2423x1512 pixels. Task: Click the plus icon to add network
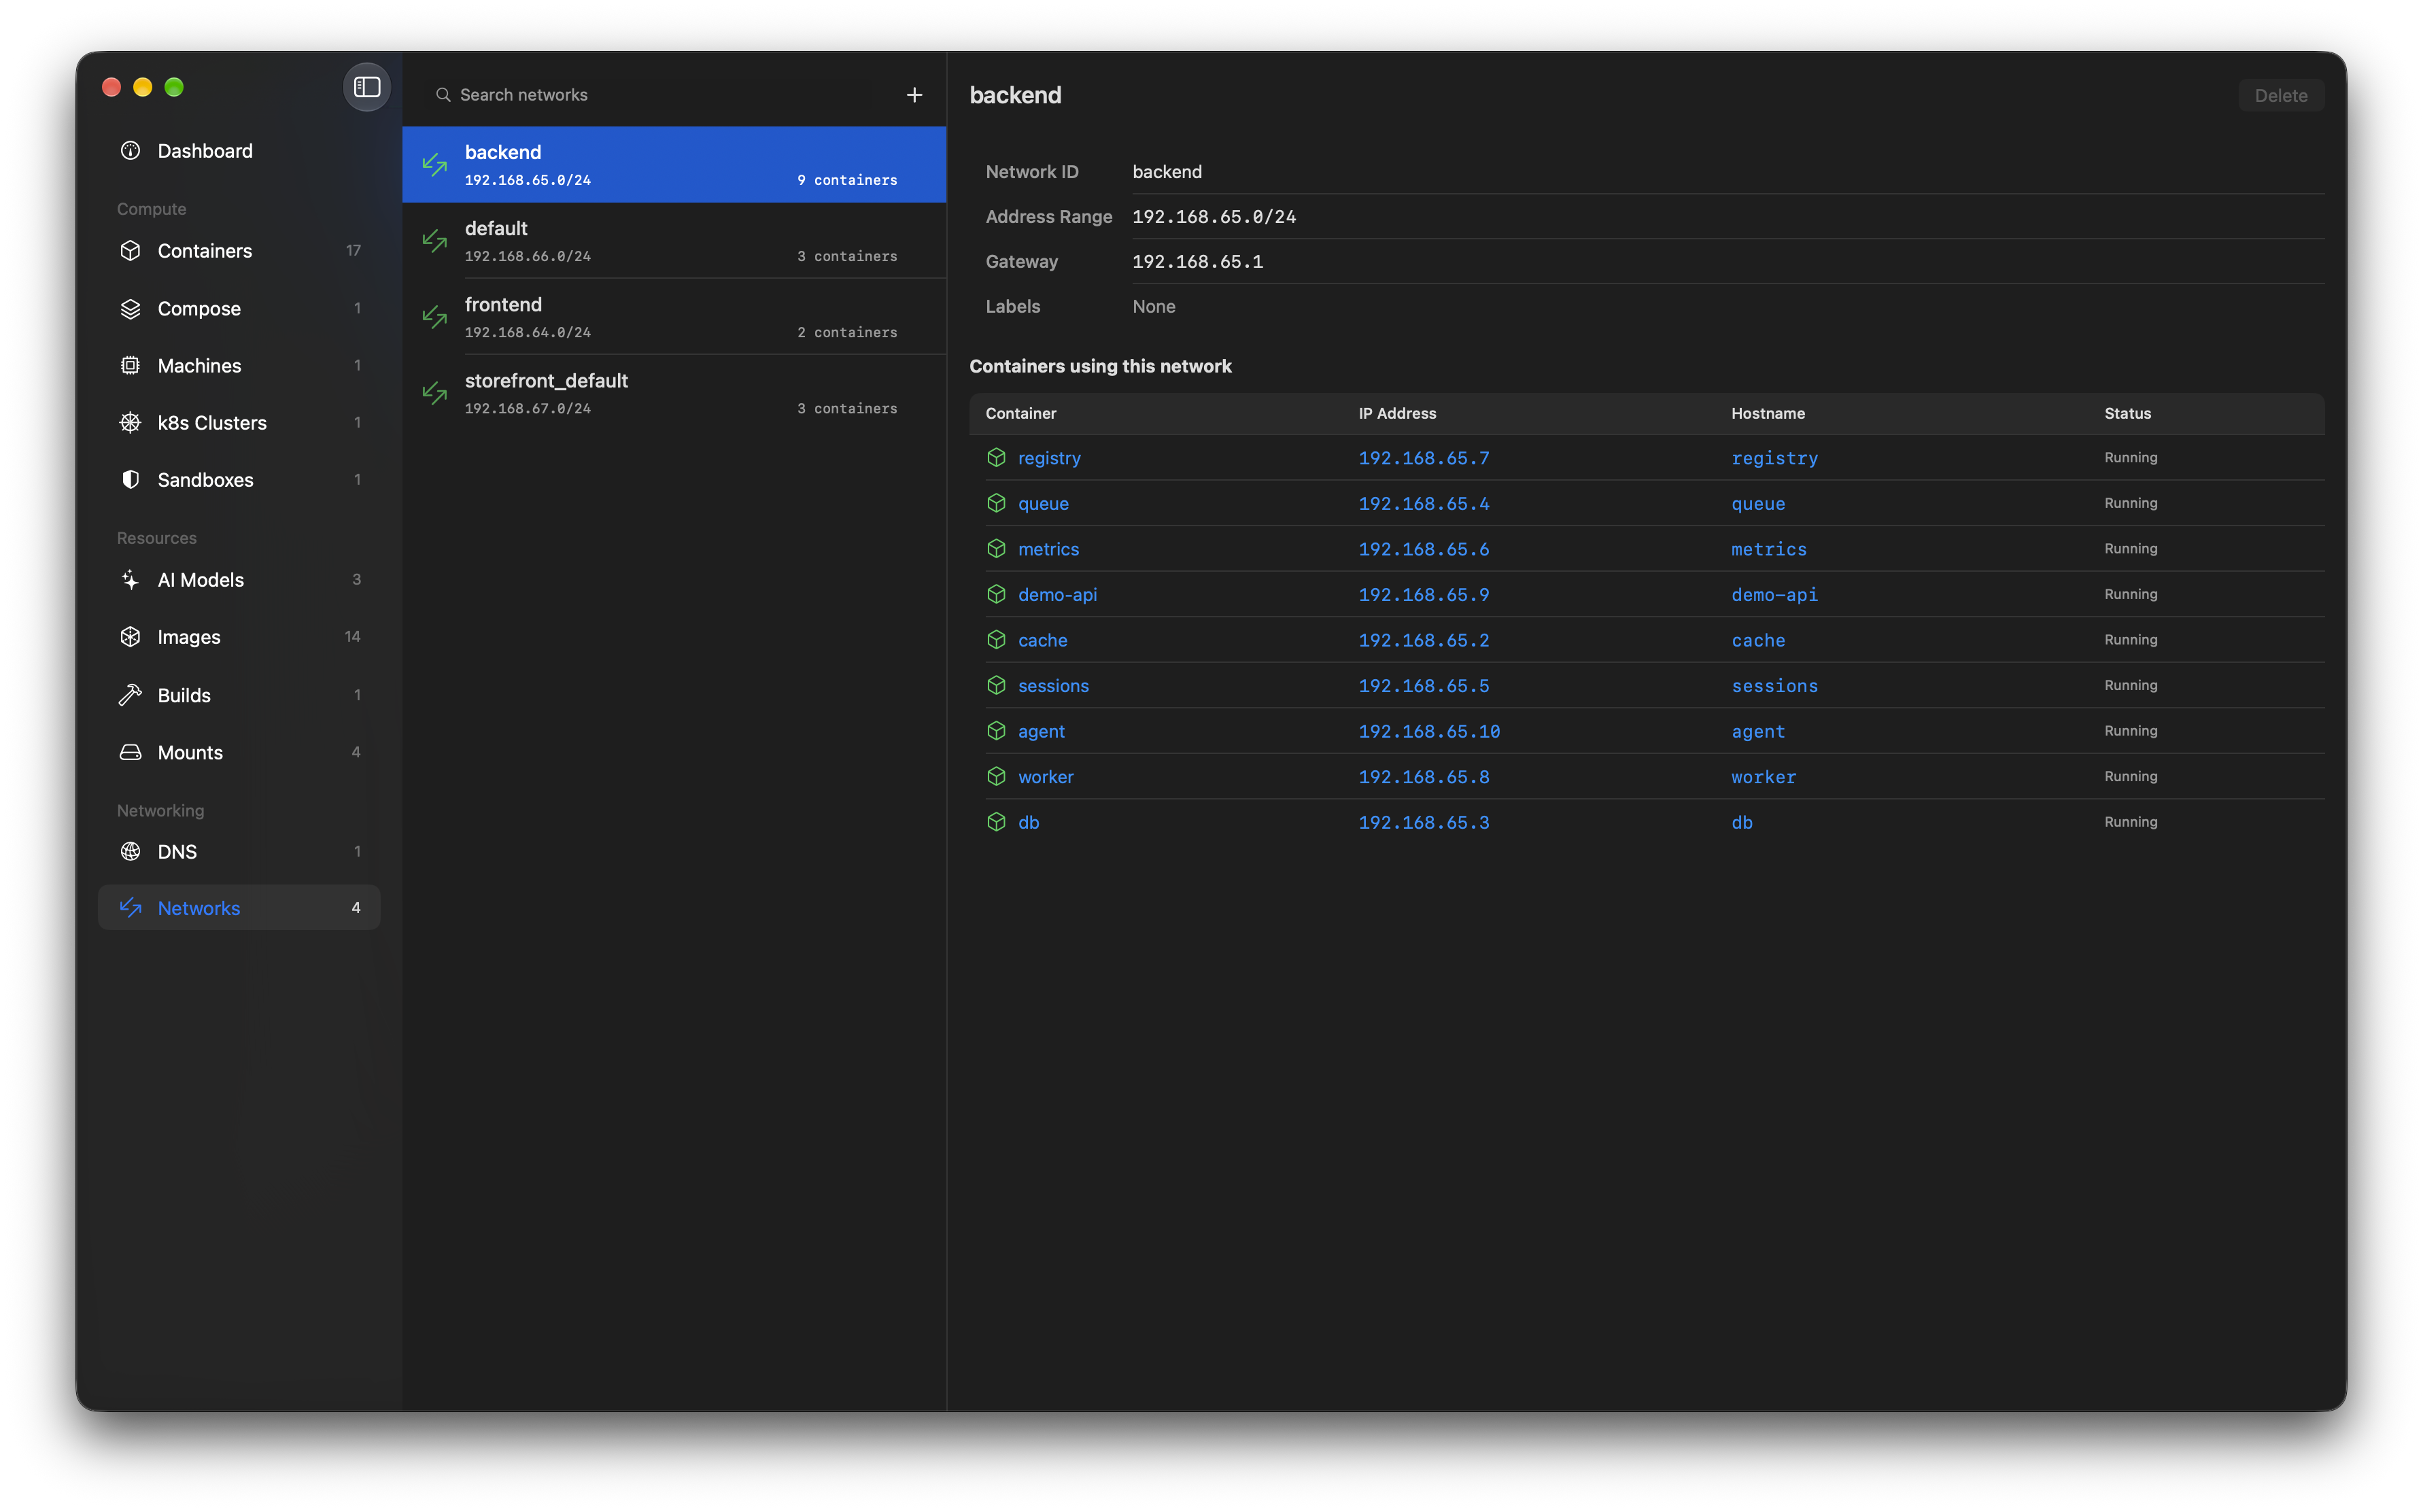coord(914,95)
